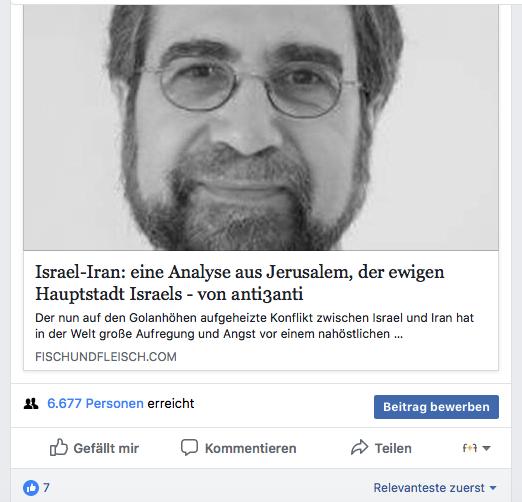Click the thumbs-up icon beside Gefällt mir
The height and width of the screenshot is (502, 522).
click(x=59, y=447)
